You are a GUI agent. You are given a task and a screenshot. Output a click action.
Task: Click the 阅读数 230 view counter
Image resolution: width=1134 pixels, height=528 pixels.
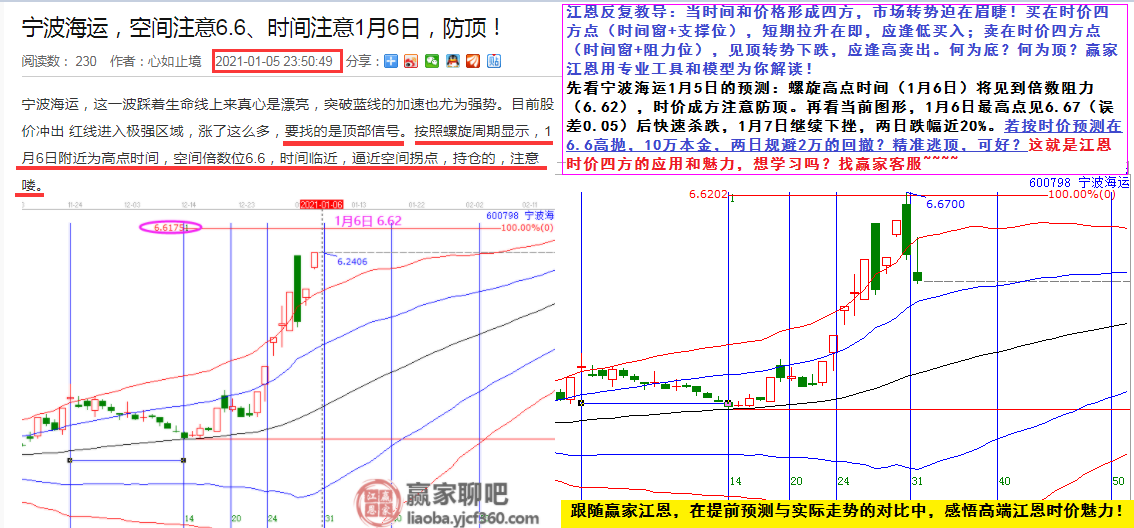59,62
